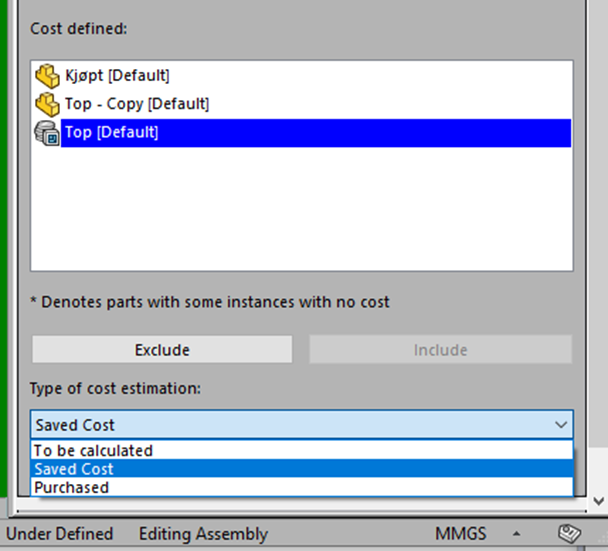
Task: Click the greyed-out Include button
Action: pyautogui.click(x=440, y=350)
